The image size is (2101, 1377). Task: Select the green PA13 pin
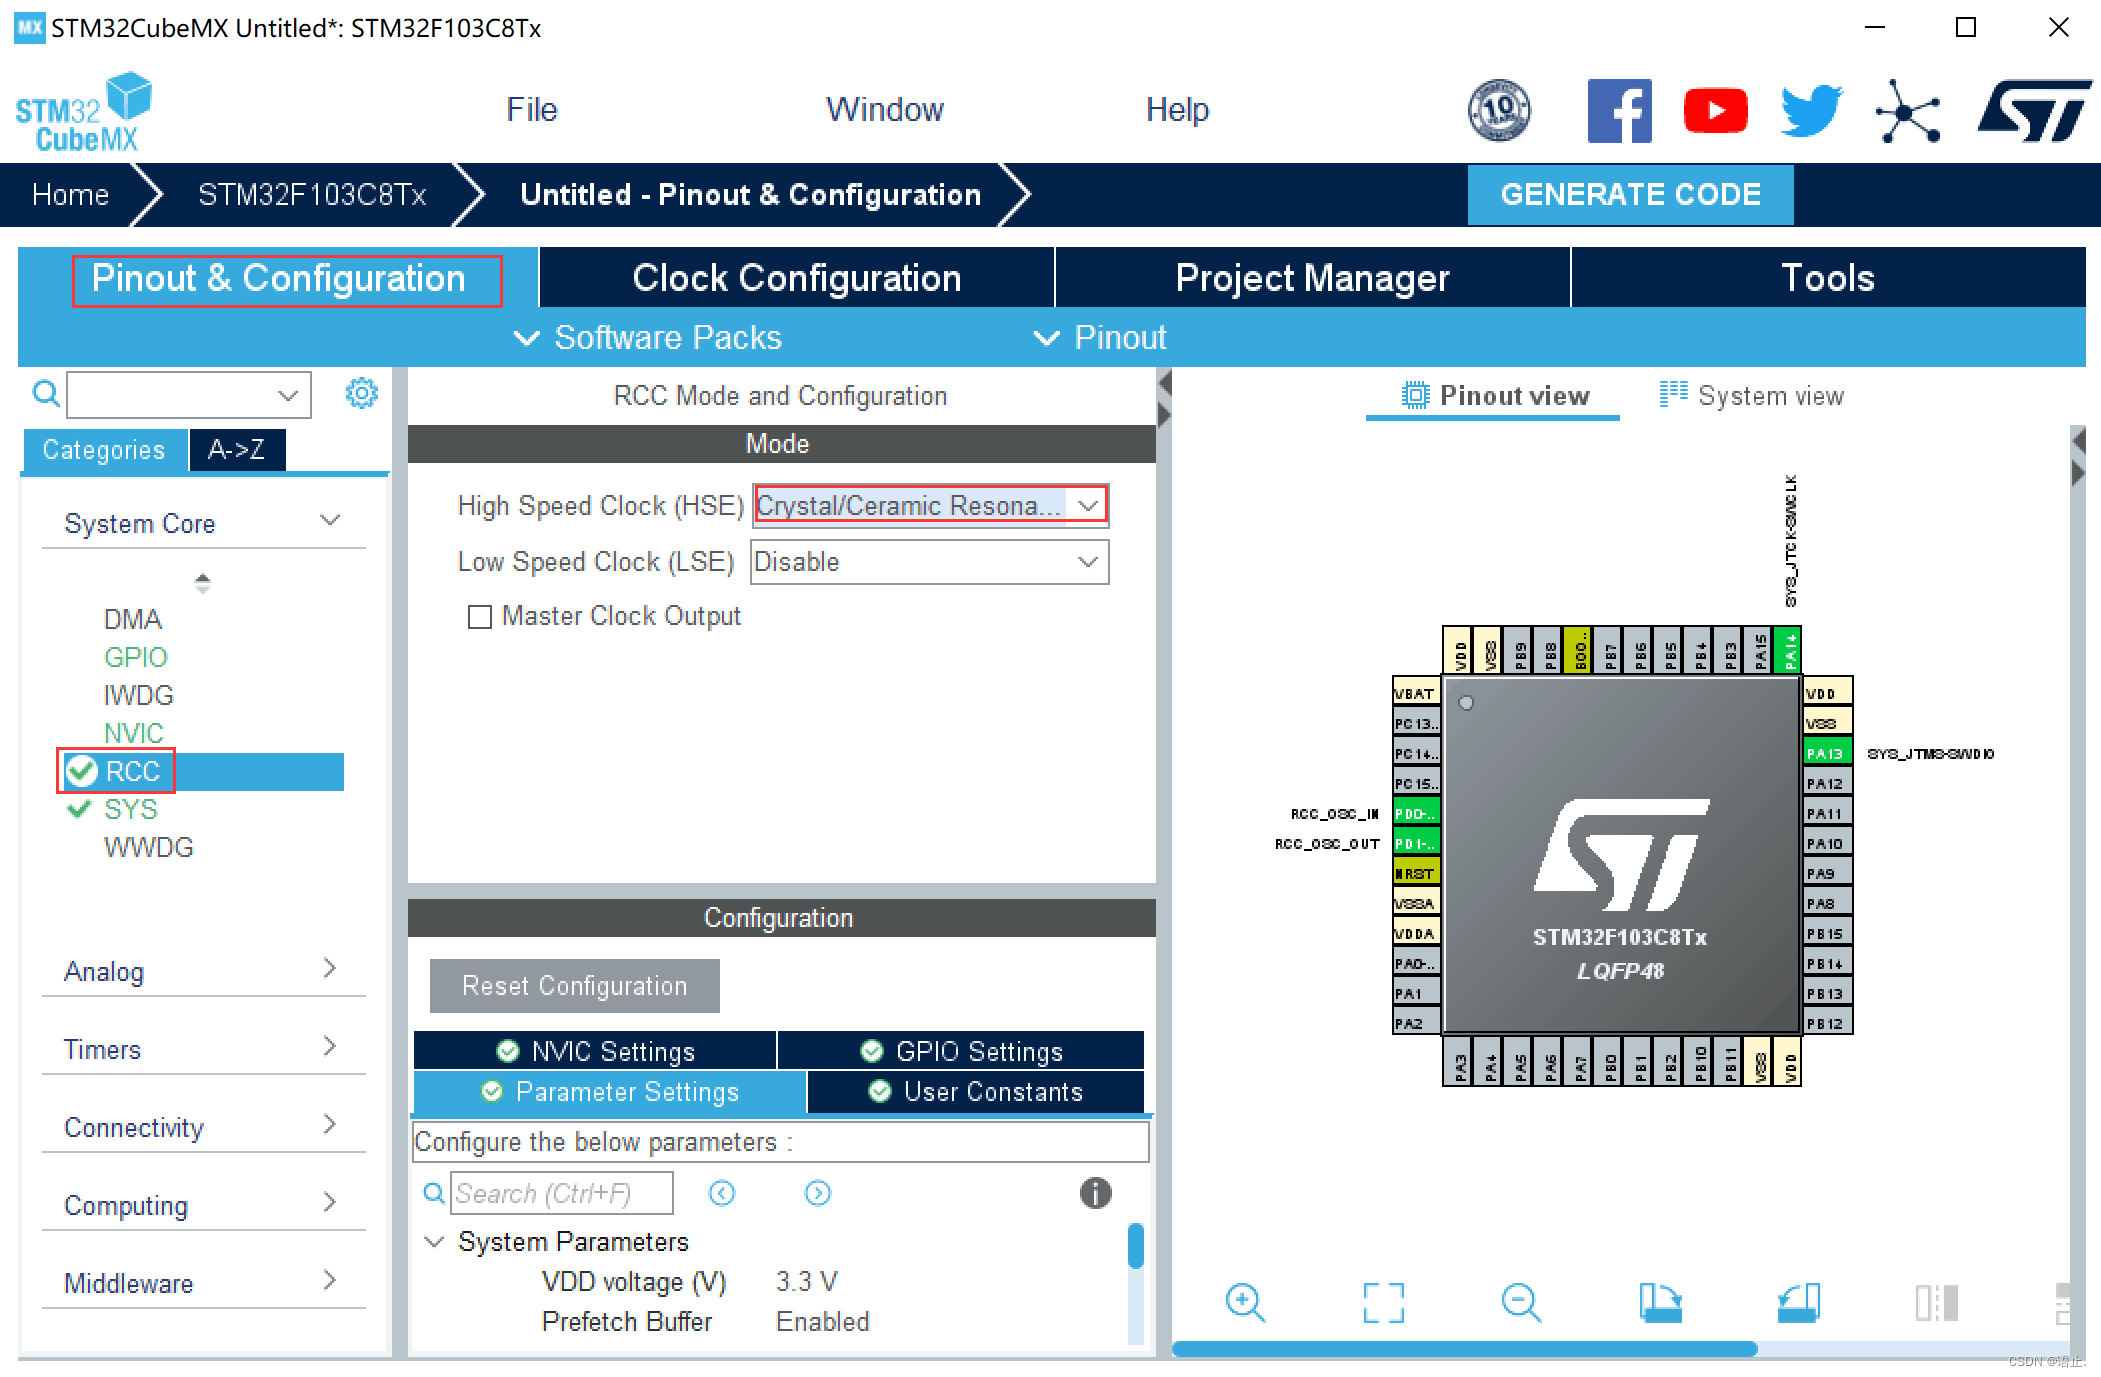pyautogui.click(x=1826, y=753)
